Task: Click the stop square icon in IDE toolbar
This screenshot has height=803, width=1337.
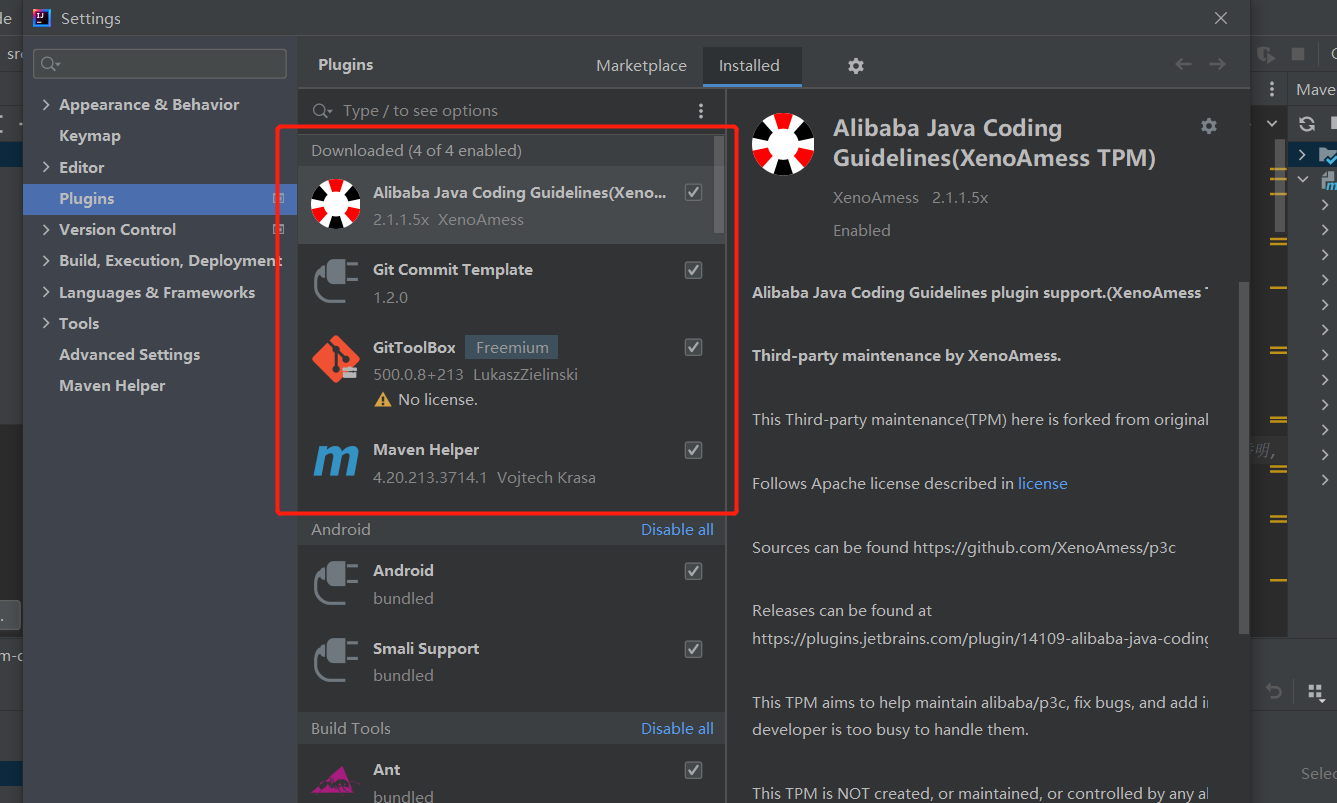Action: (1298, 54)
